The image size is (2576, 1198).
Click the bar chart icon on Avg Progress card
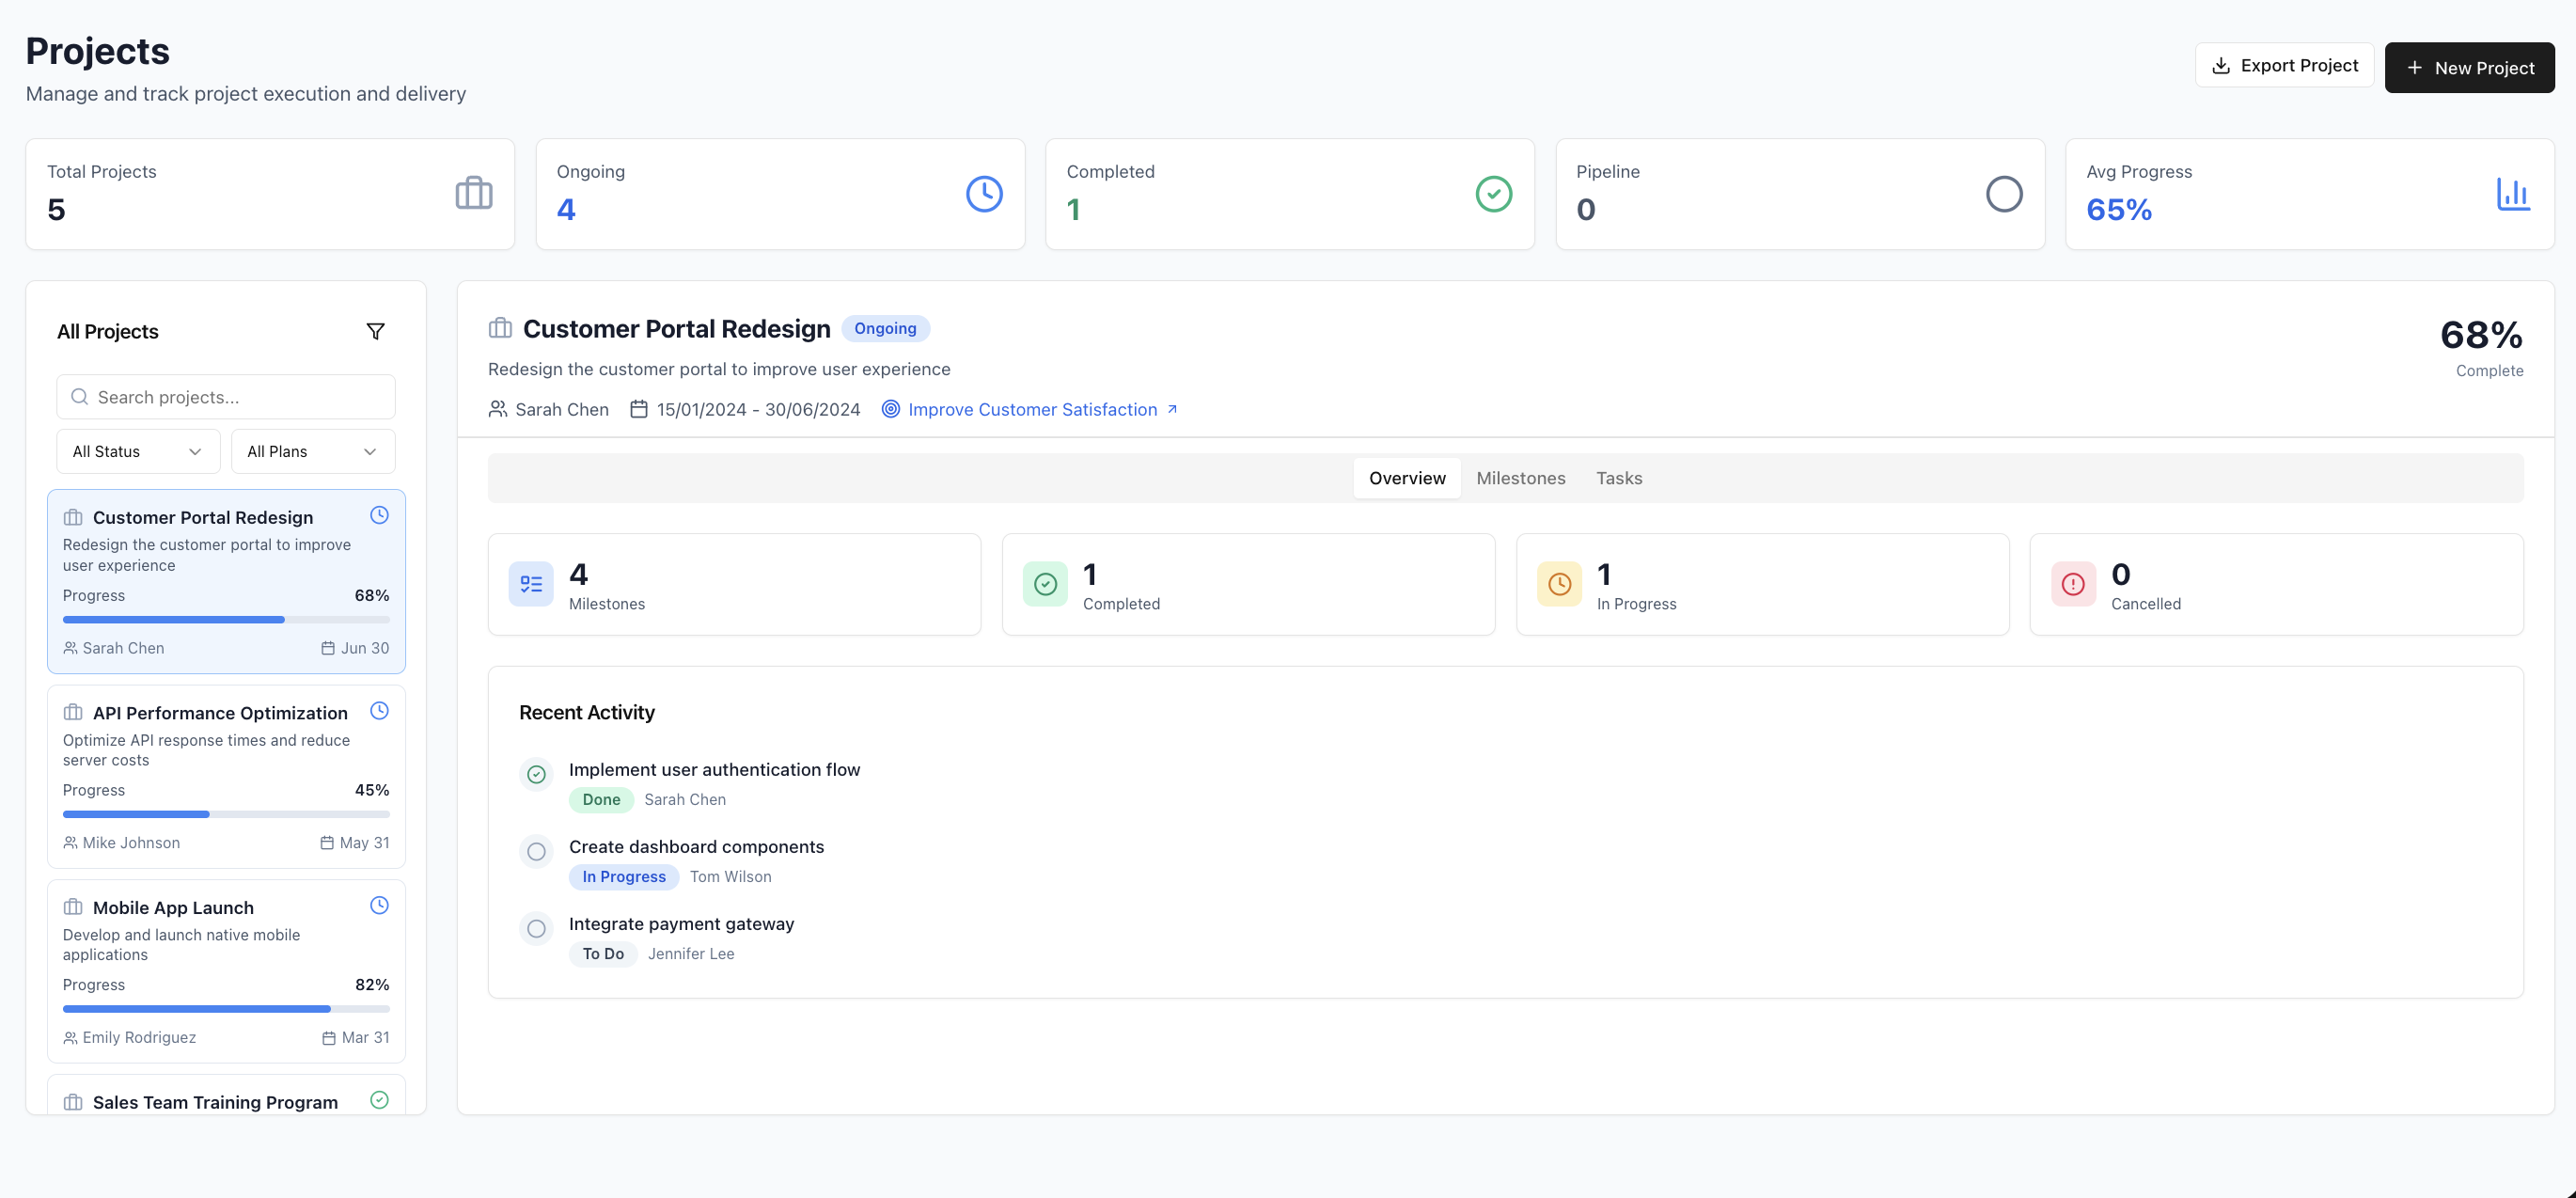point(2514,194)
